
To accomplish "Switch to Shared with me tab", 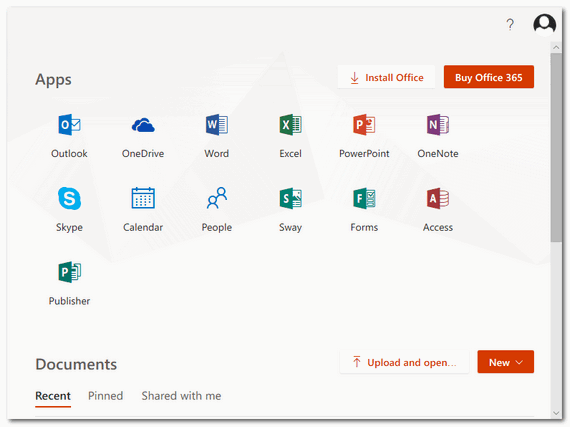I will click(x=181, y=396).
